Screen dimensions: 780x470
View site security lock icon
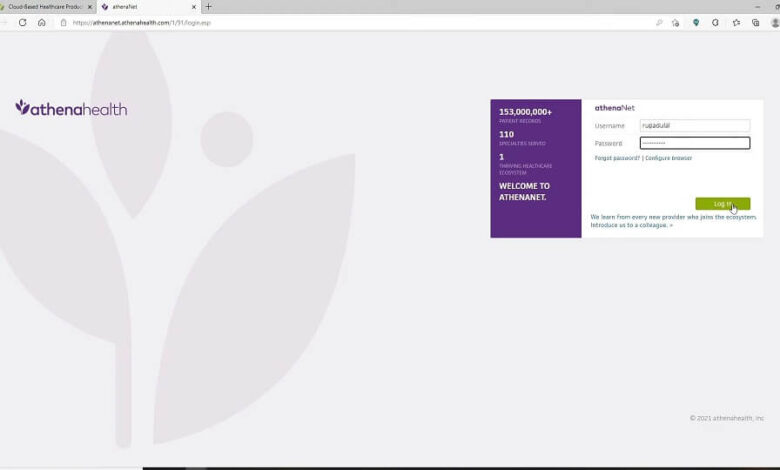(x=64, y=22)
